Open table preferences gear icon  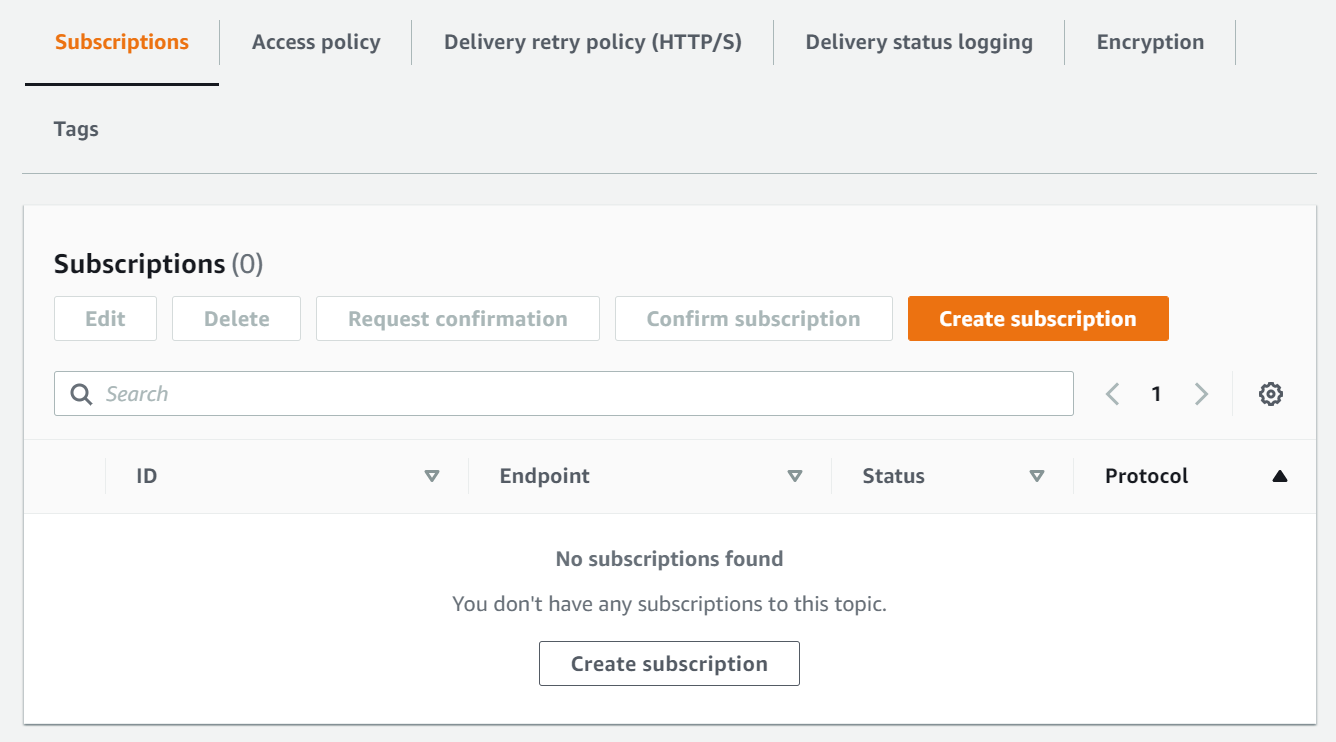[x=1271, y=394]
